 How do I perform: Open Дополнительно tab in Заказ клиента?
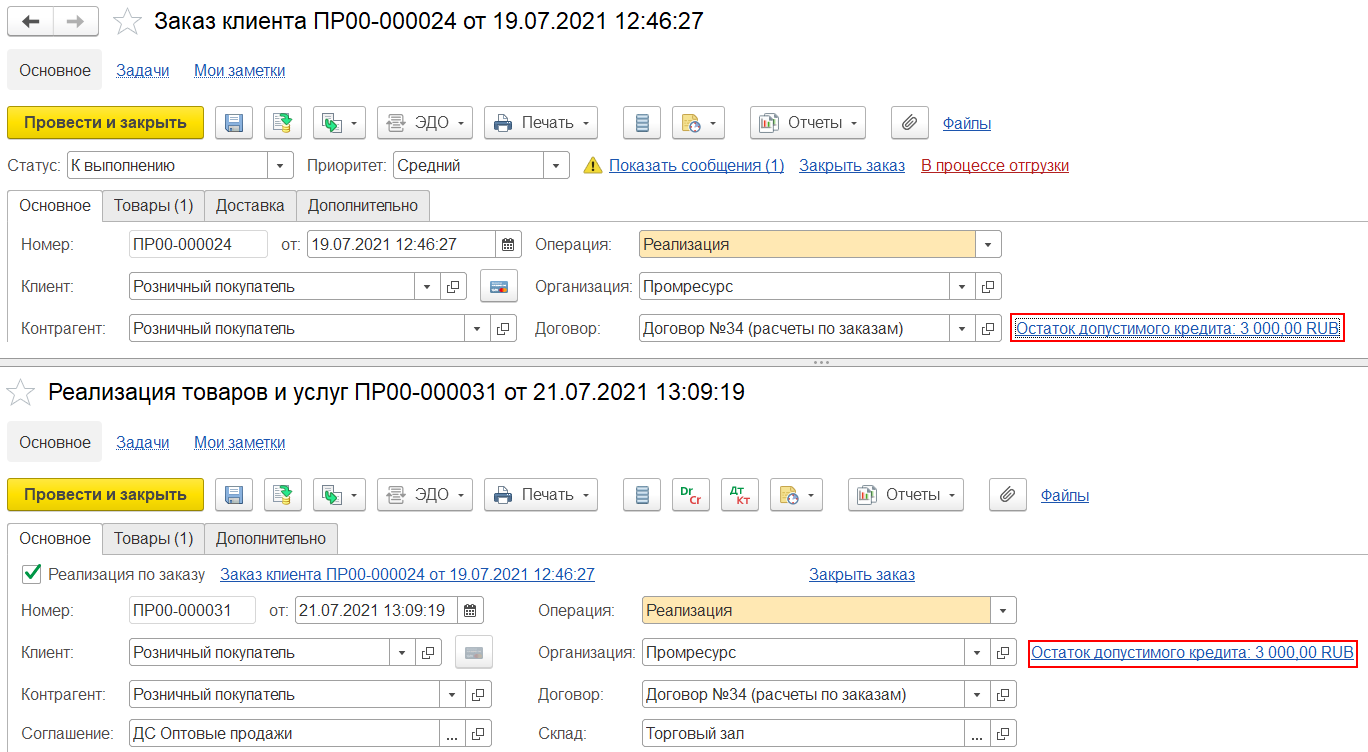363,206
